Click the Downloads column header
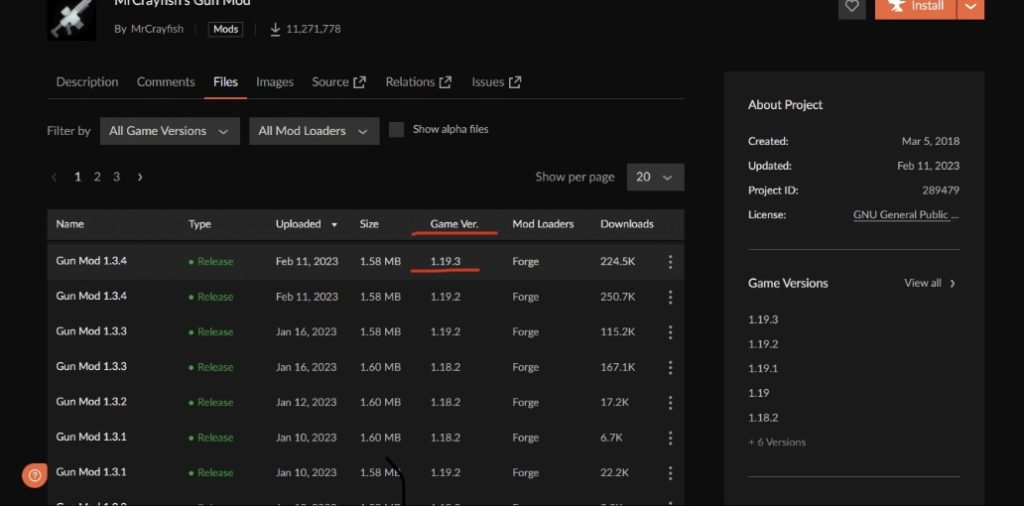Screen dimensions: 1024x506 pyautogui.click(x=627, y=224)
